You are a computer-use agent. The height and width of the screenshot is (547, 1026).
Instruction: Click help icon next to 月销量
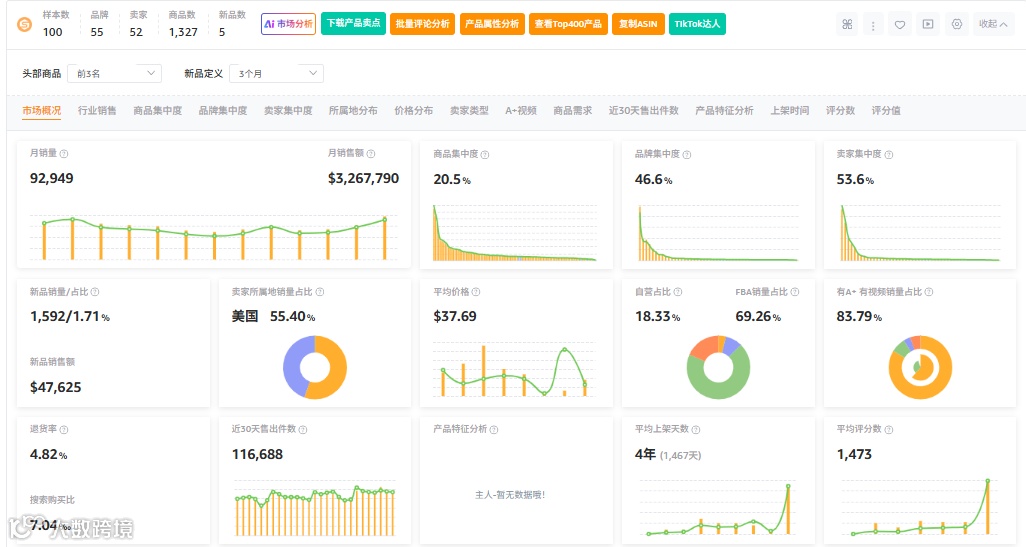63,154
